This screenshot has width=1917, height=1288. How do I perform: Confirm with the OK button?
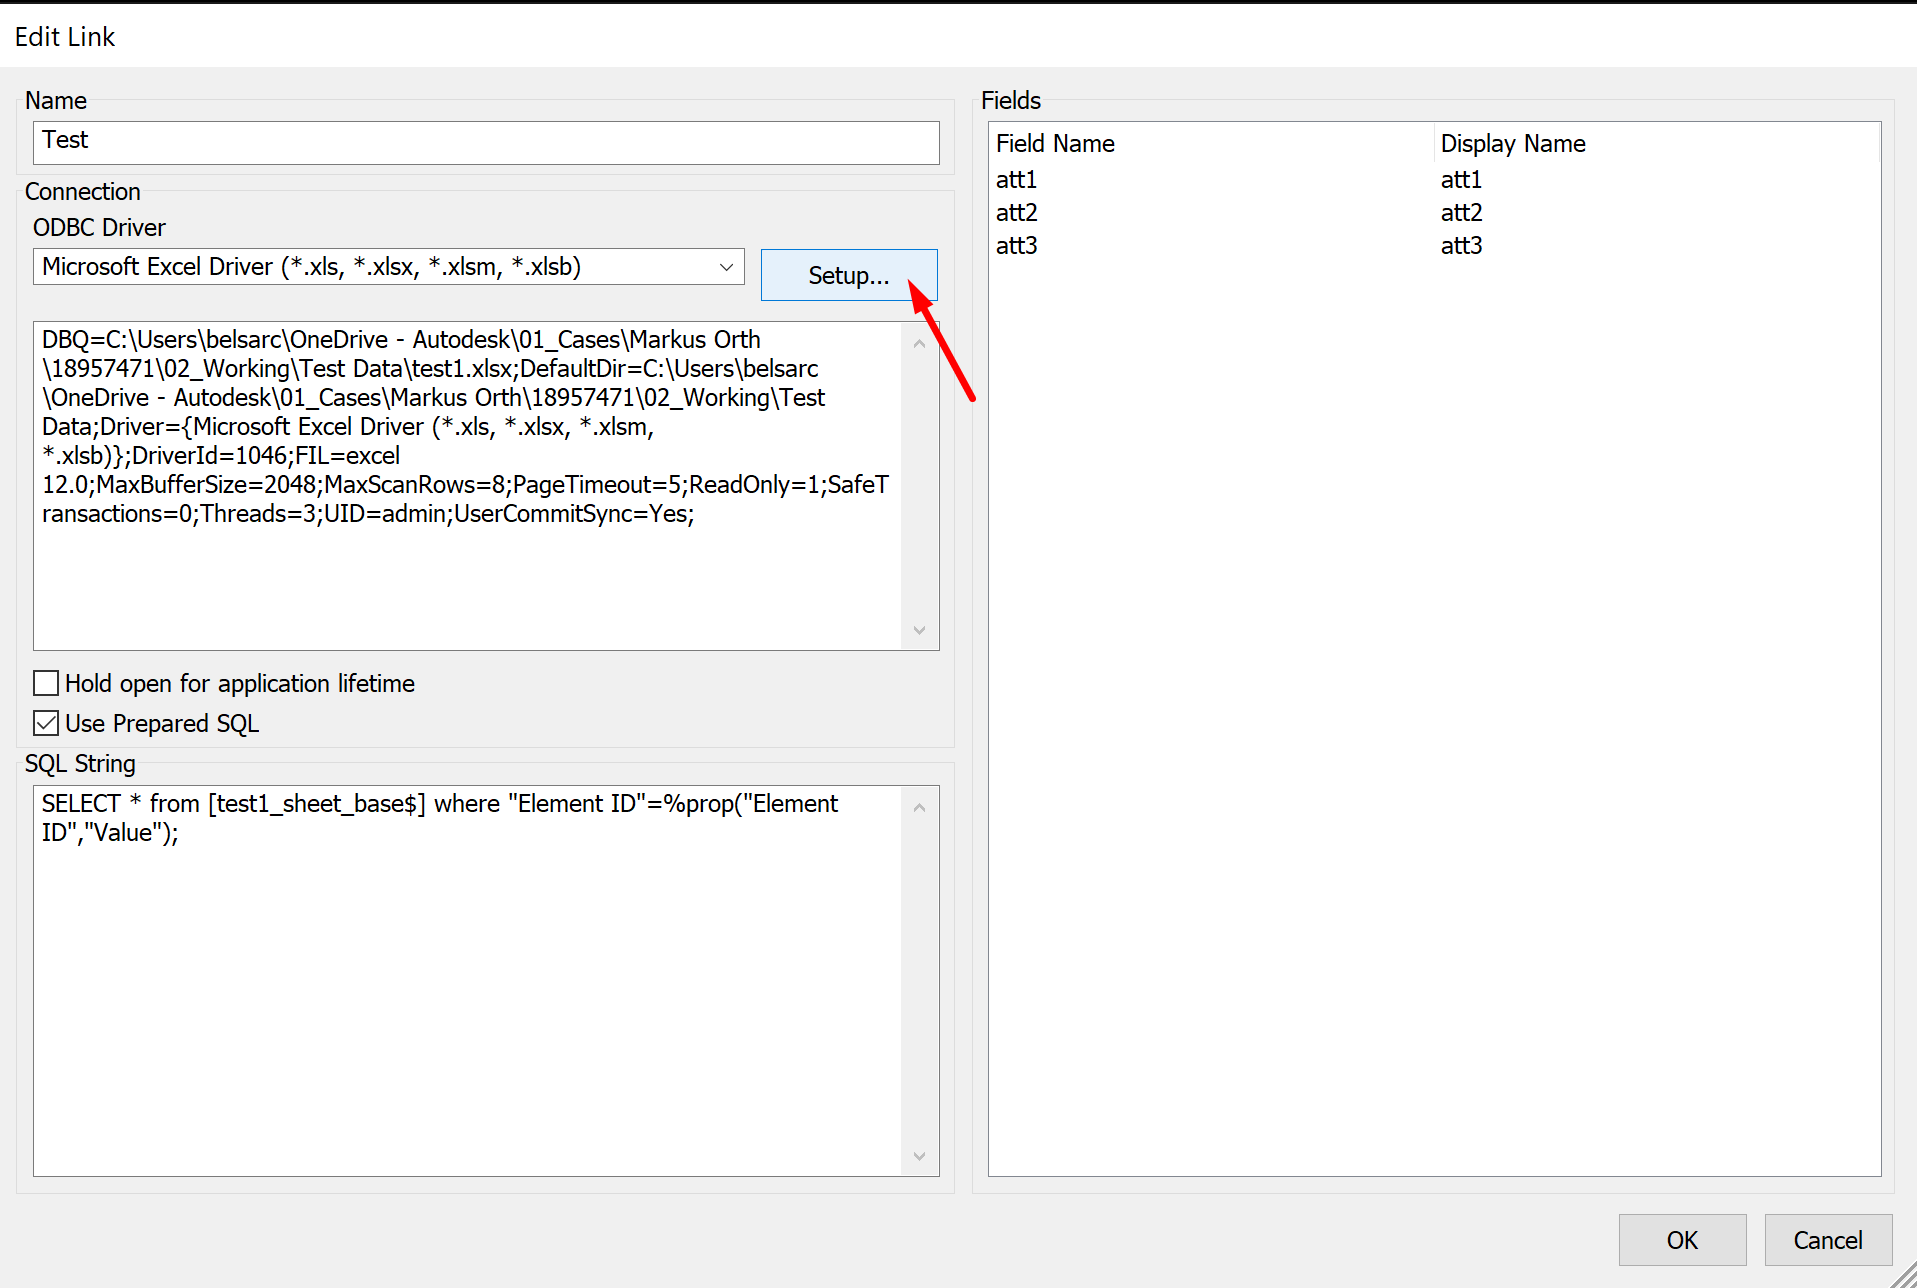click(x=1682, y=1240)
